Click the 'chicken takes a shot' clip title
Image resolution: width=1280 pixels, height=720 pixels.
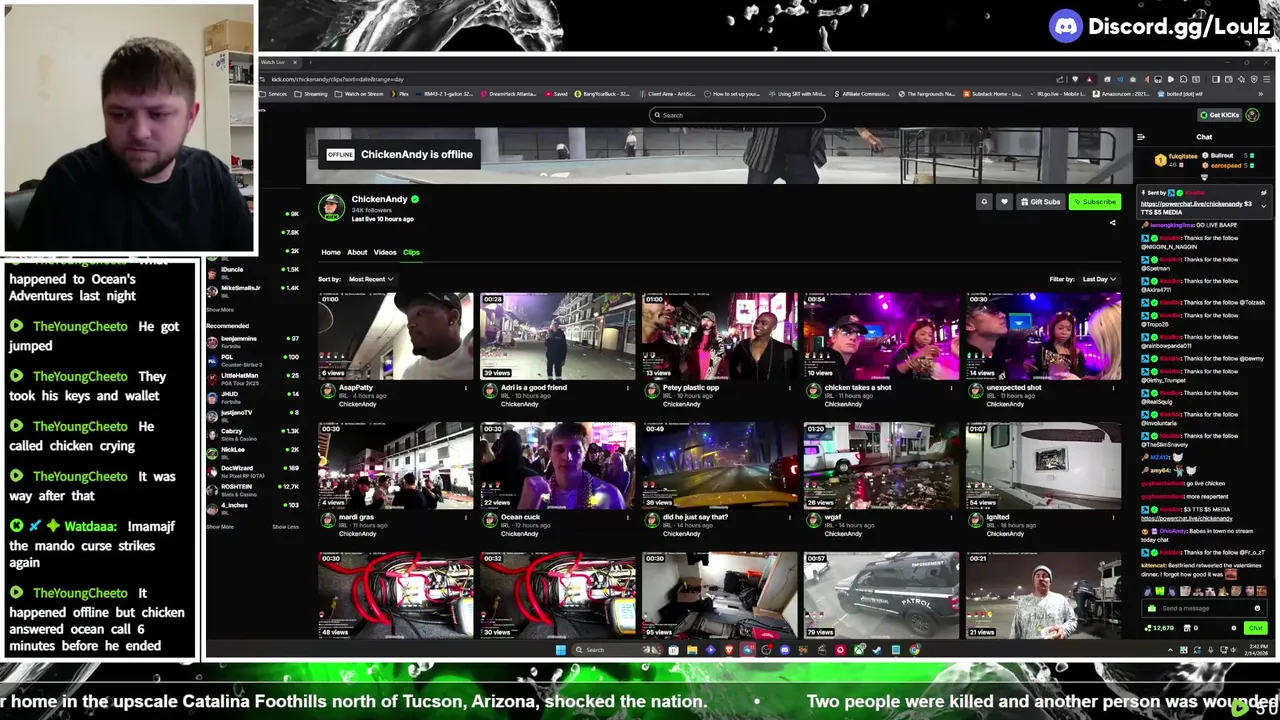click(857, 388)
